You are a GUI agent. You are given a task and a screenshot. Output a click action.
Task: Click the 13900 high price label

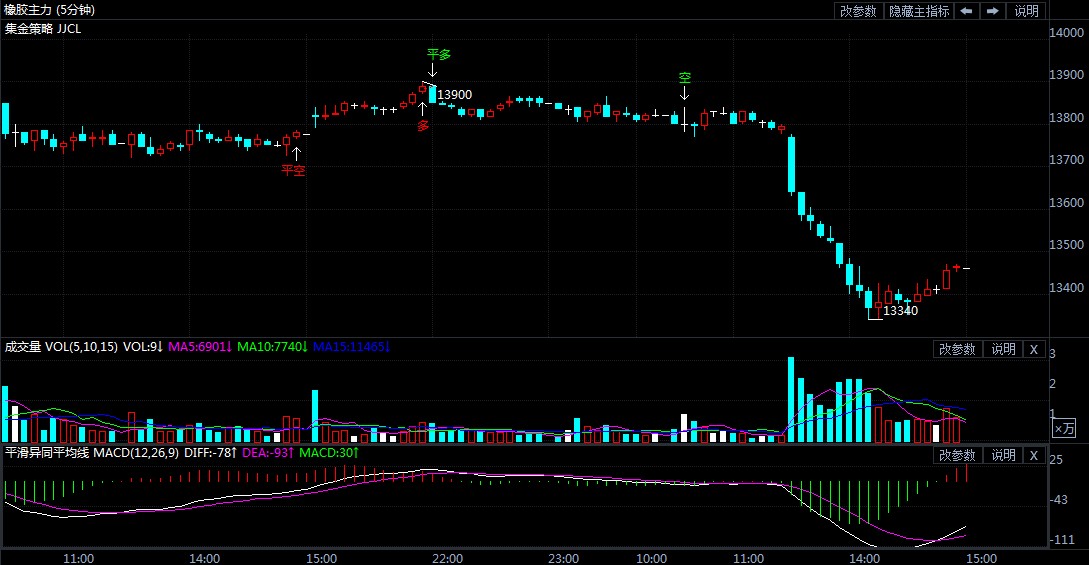click(x=454, y=95)
